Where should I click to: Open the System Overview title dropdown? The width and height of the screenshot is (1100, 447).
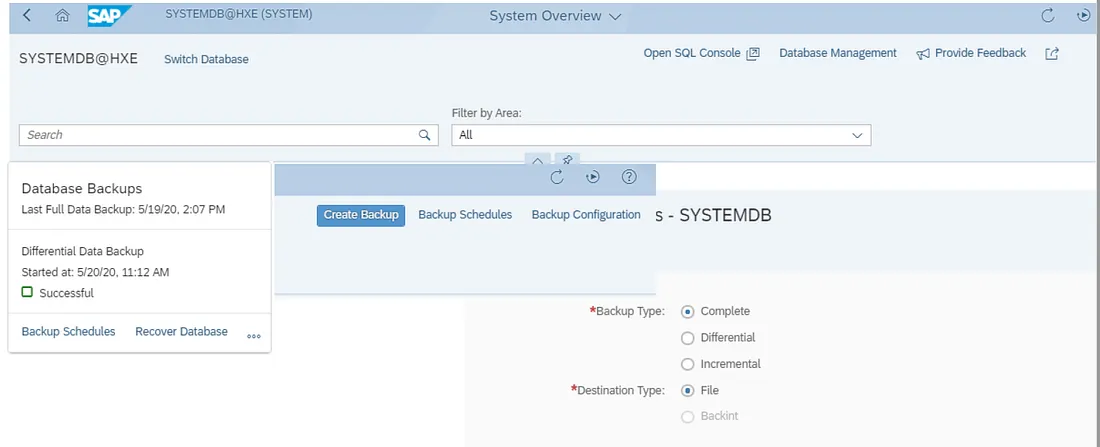point(556,15)
